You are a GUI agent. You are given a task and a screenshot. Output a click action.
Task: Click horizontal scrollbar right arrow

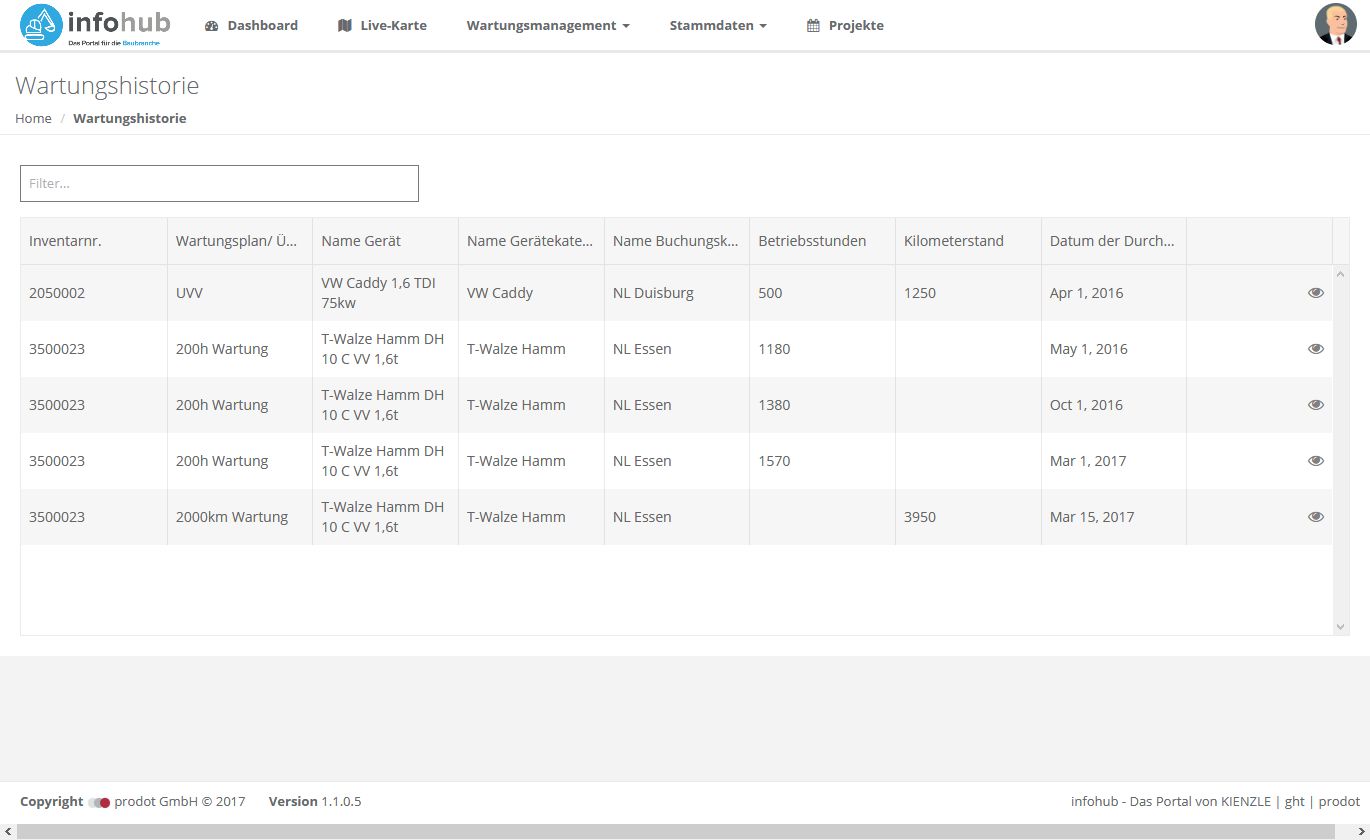[x=1361, y=832]
